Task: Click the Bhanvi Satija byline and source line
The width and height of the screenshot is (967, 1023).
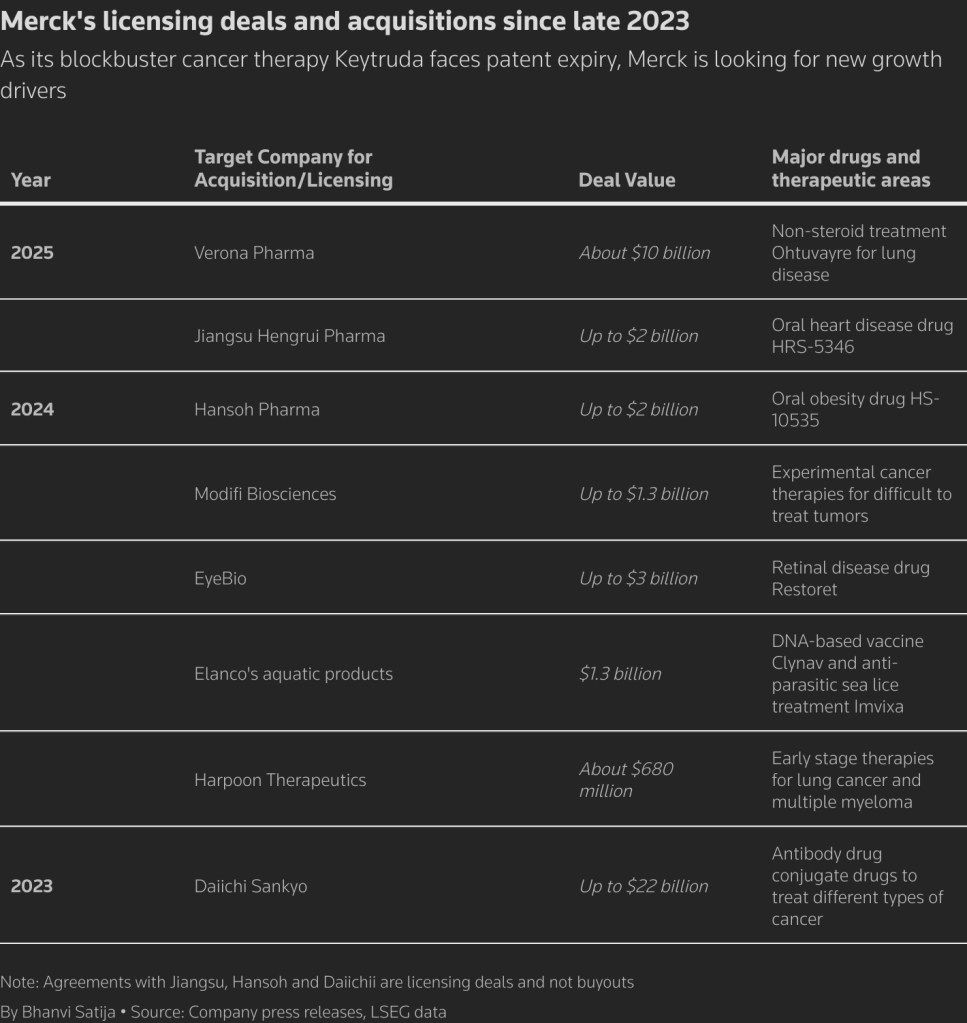Action: [223, 1012]
